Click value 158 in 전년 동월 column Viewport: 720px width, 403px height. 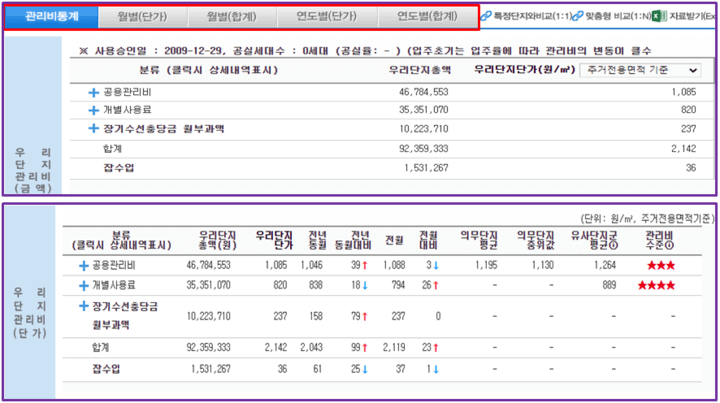point(316,316)
